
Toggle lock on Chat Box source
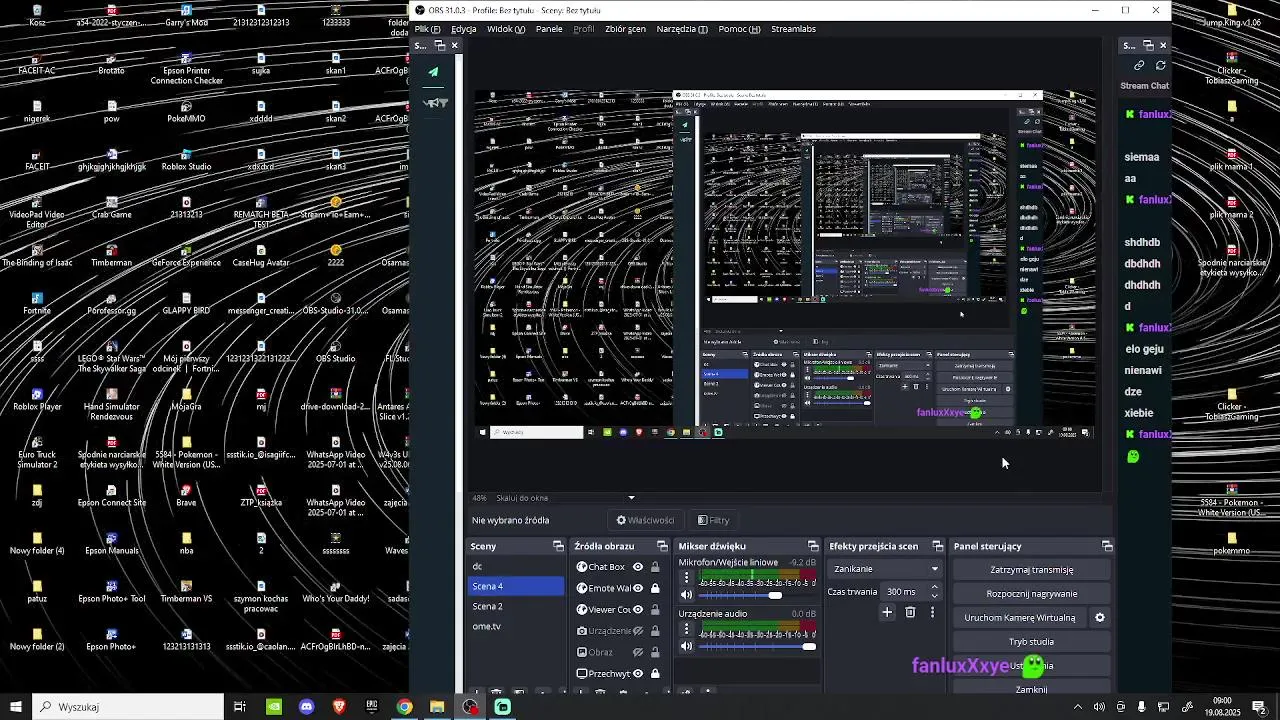click(x=655, y=567)
